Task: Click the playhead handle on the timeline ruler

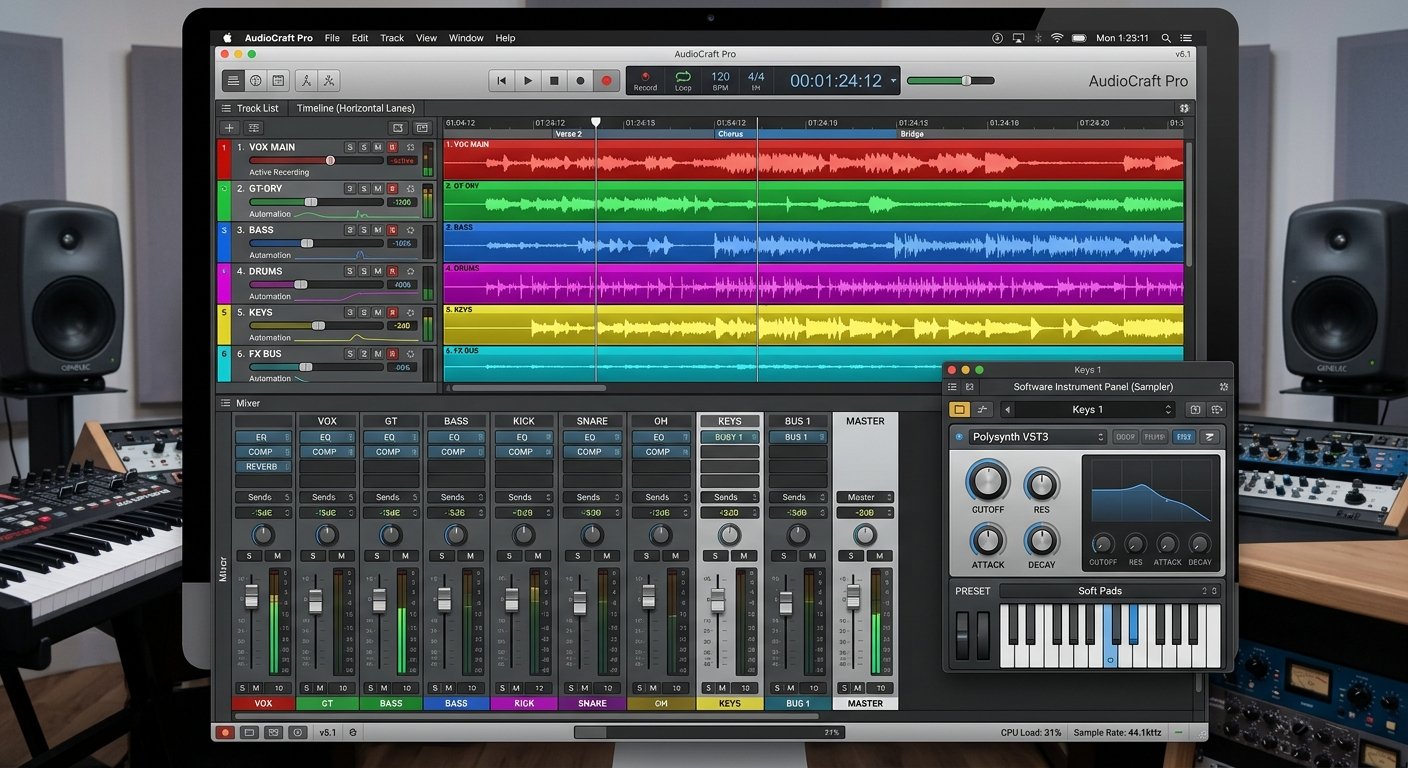Action: 596,122
